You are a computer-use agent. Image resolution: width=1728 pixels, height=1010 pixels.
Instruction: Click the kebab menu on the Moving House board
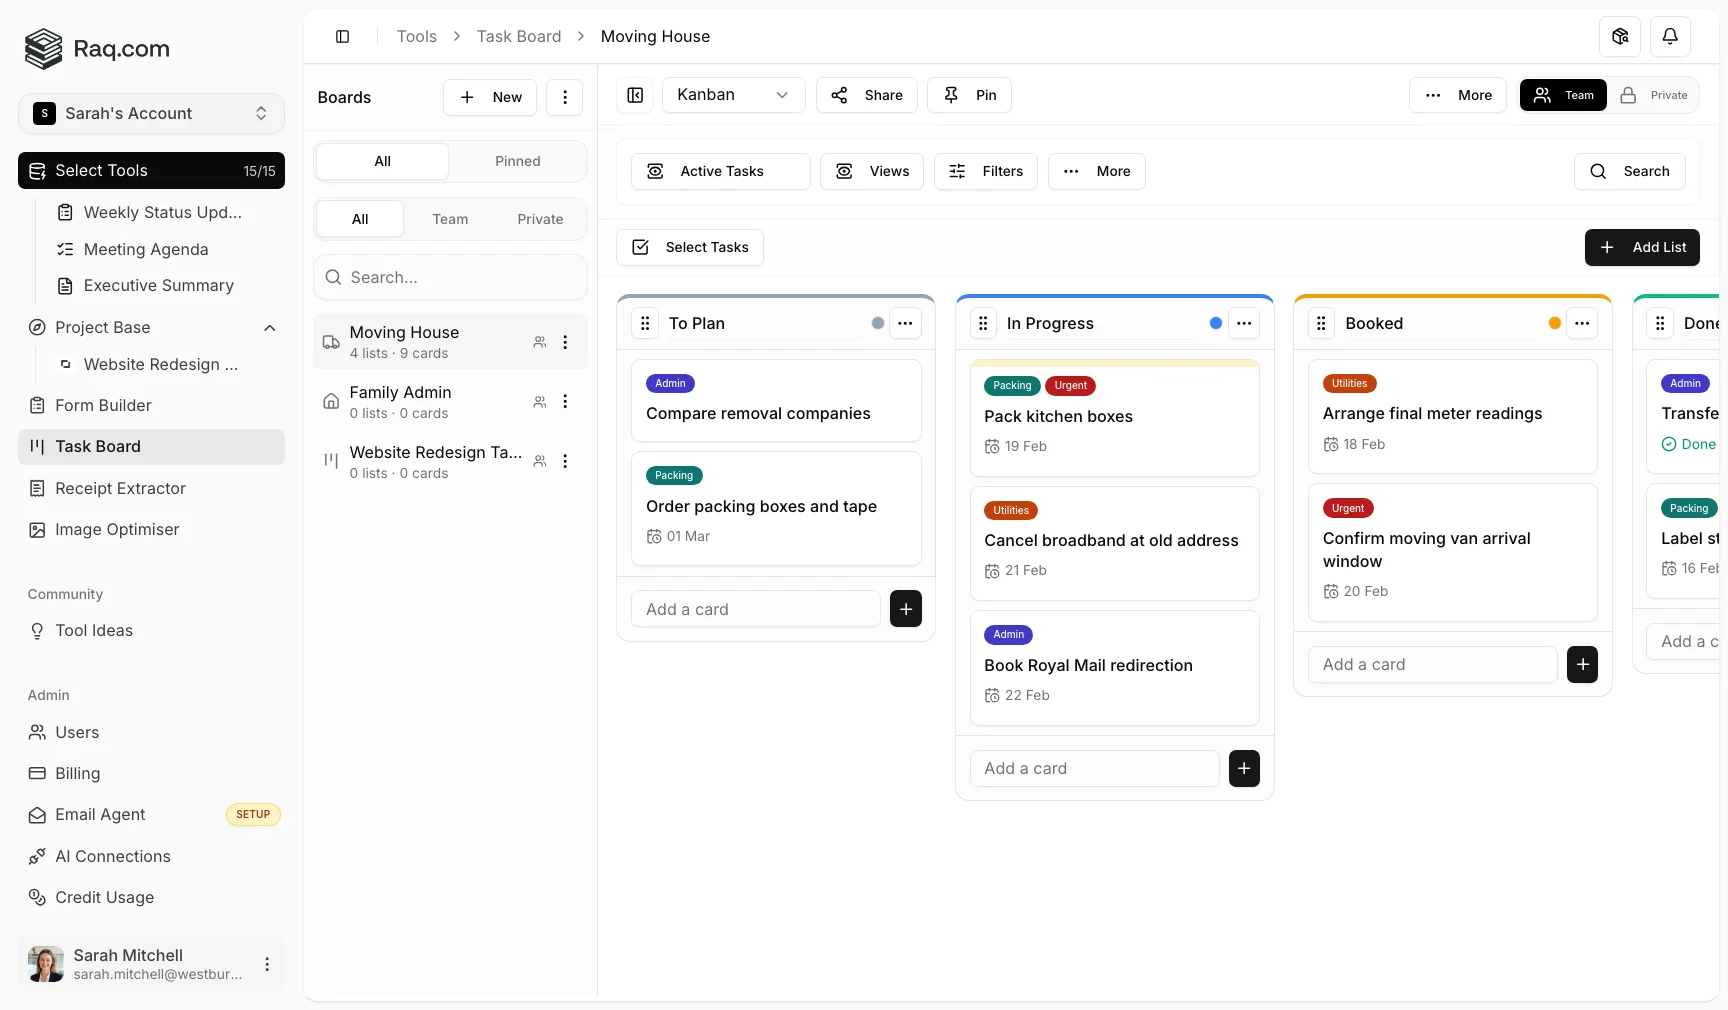tap(566, 342)
